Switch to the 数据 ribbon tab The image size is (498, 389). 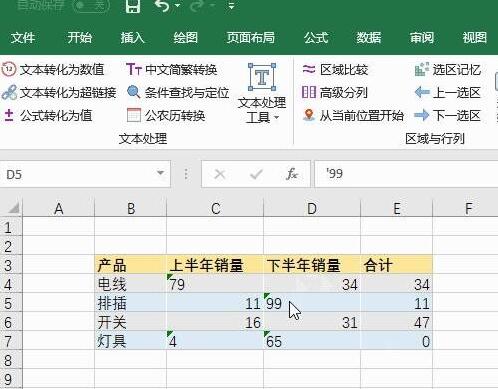point(369,37)
